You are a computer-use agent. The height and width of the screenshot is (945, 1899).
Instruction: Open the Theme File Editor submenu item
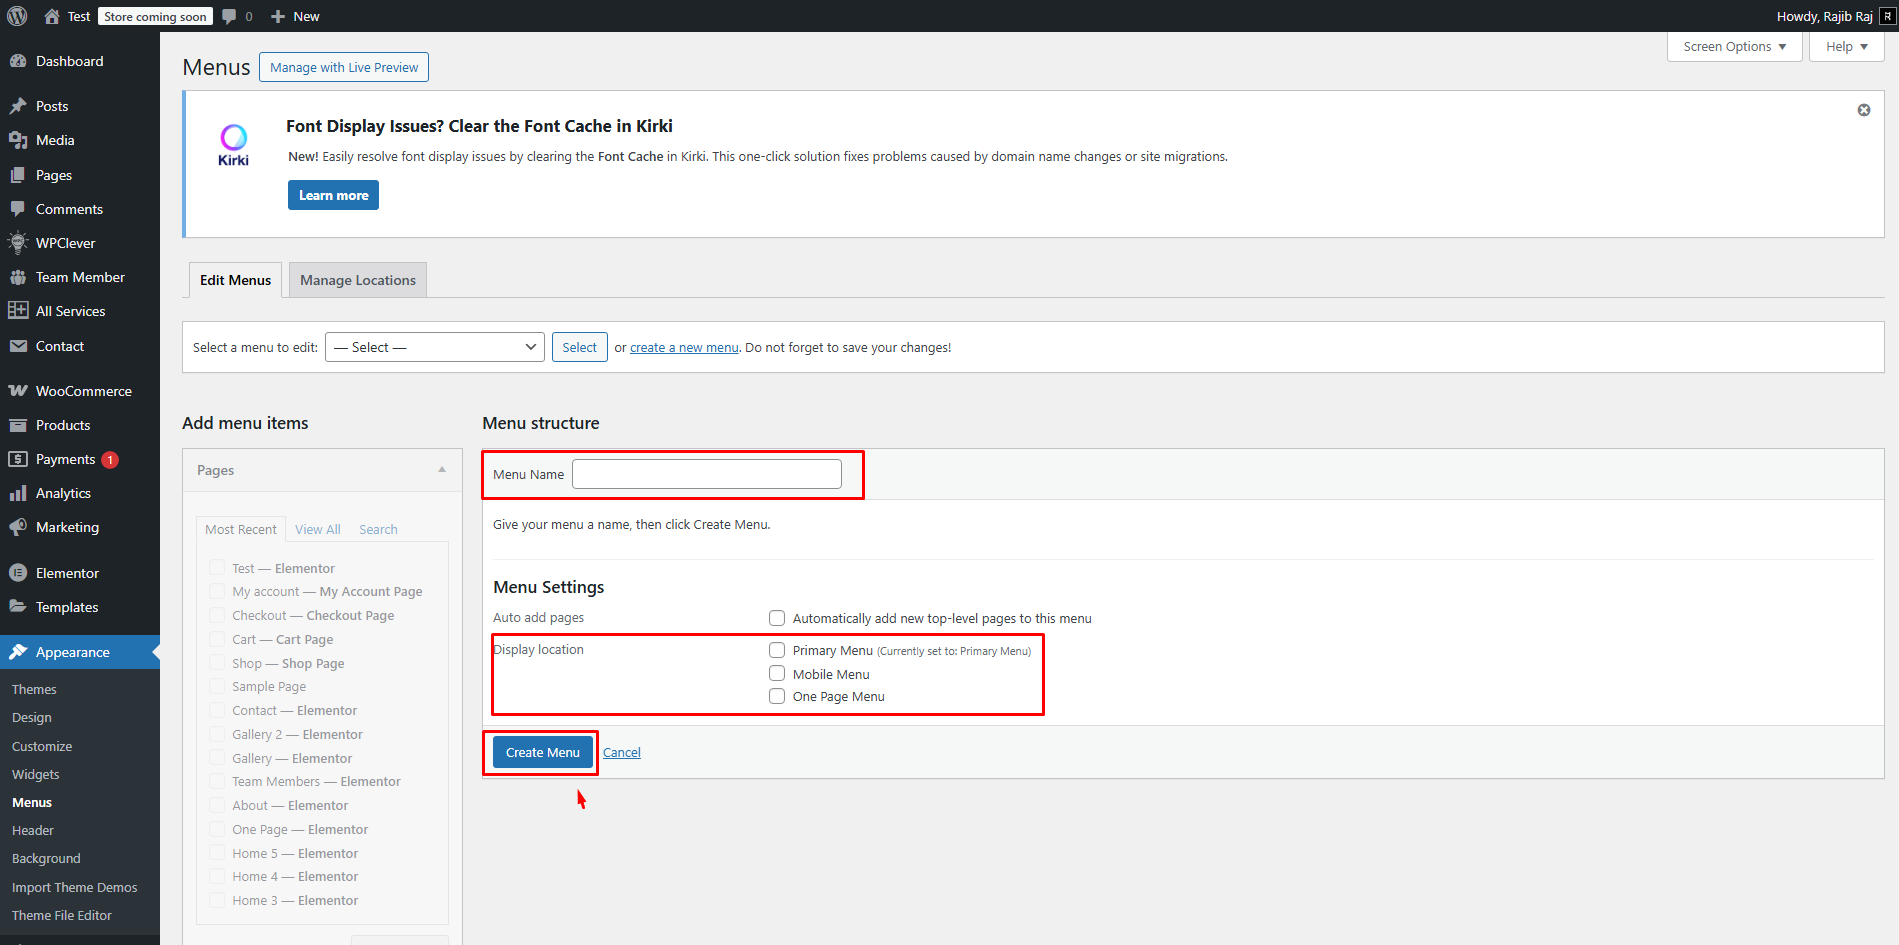62,915
